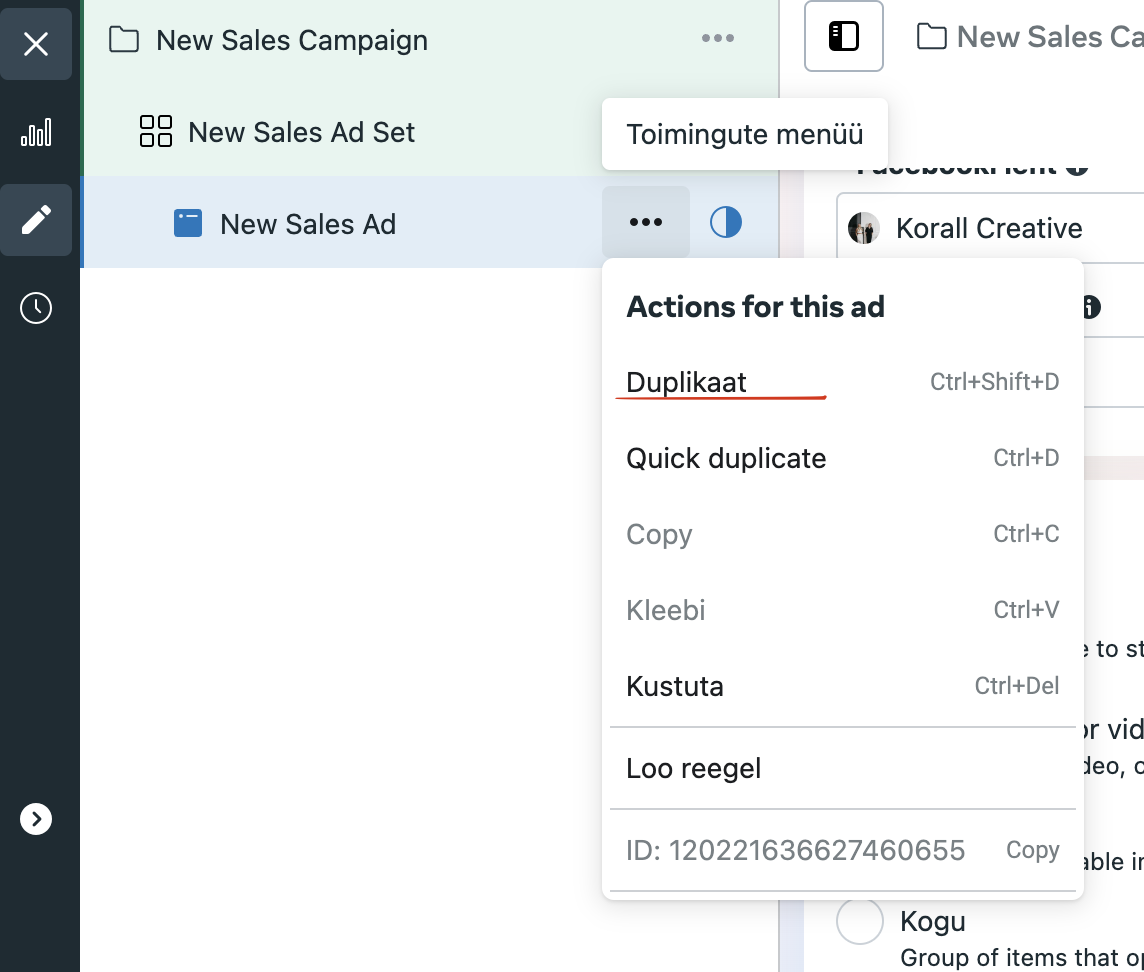Open the bar chart insights icon
1144x972 pixels.
pos(36,132)
